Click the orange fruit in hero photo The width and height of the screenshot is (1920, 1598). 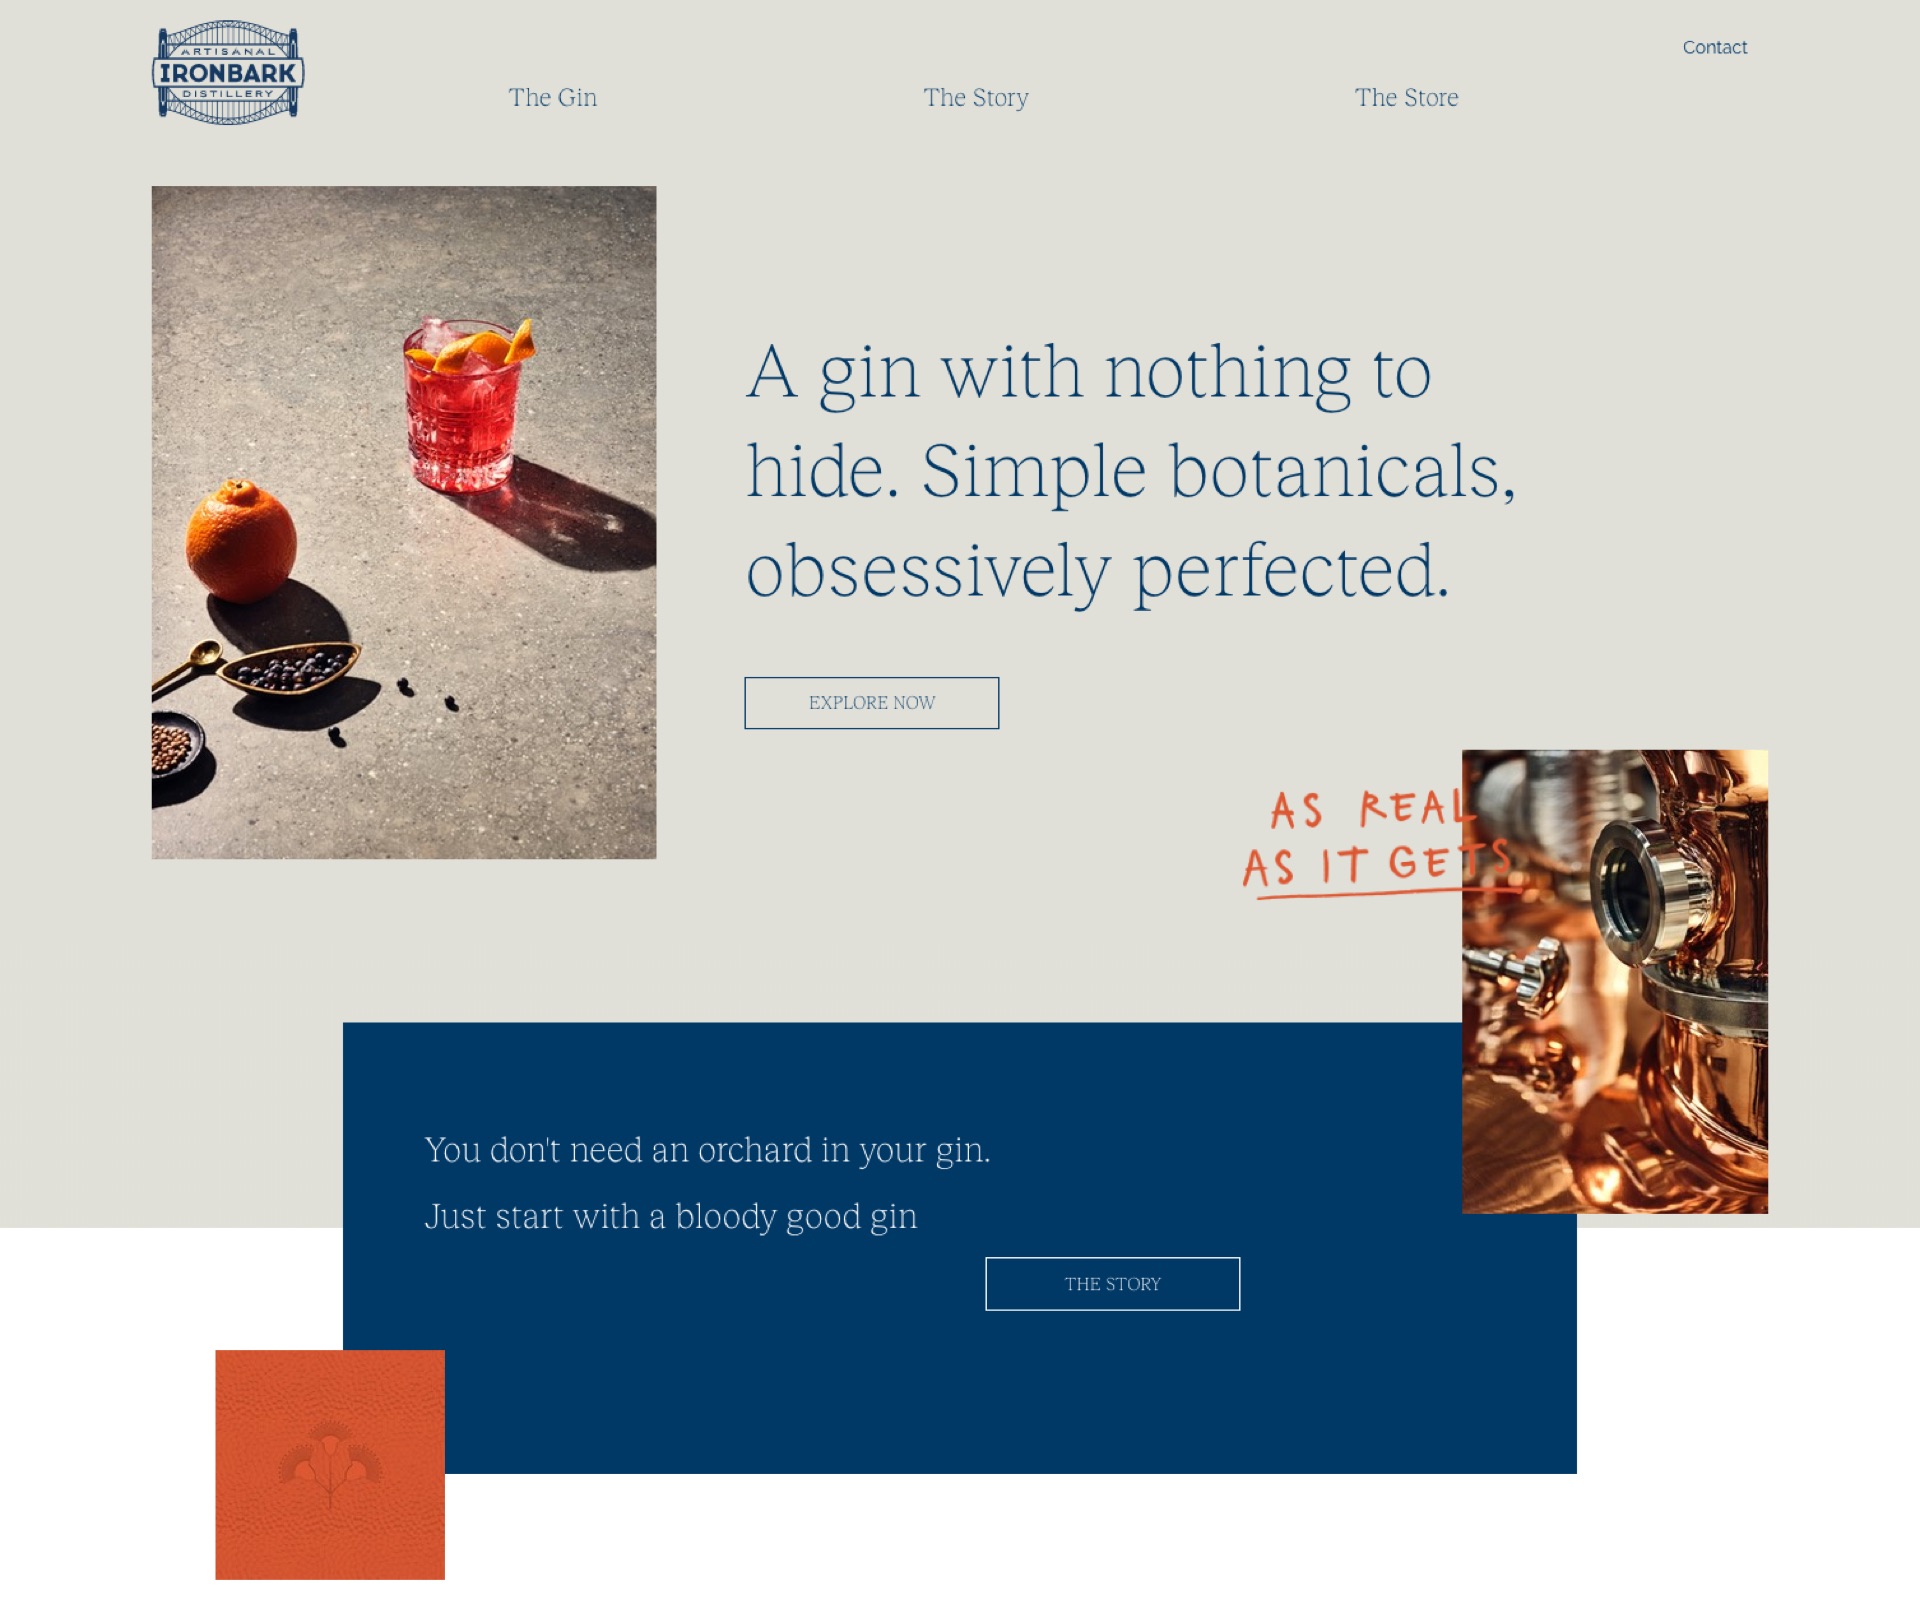pyautogui.click(x=241, y=542)
